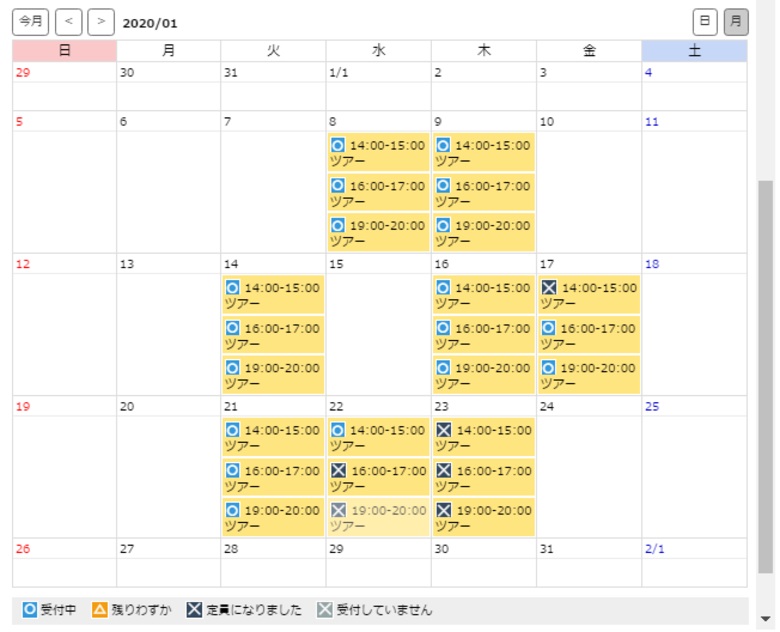Click the 土 Saturday column header
Screen dimensions: 780x632
pos(694,51)
